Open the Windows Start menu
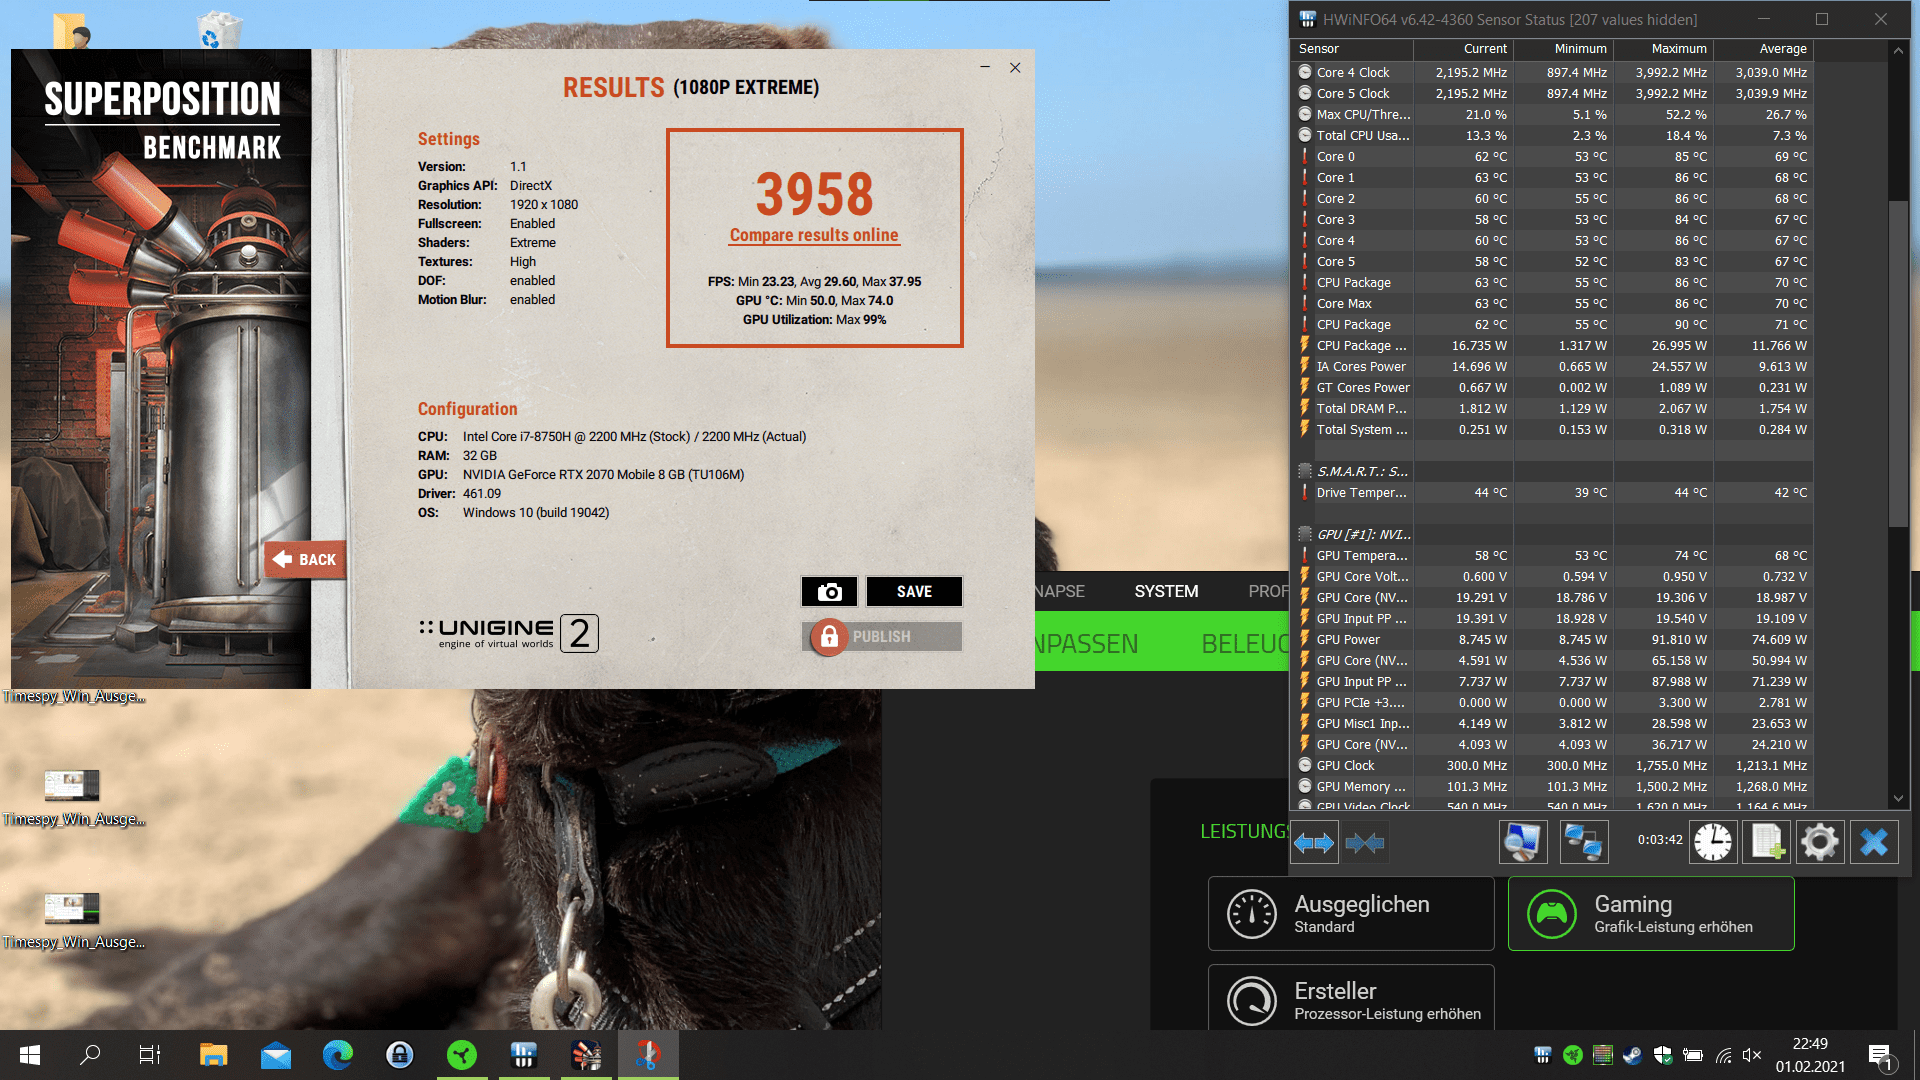1920x1080 pixels. (30, 1055)
